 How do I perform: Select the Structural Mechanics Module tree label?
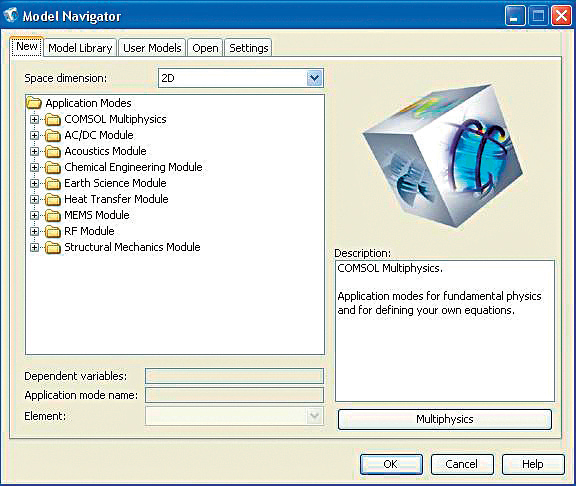coord(132,247)
